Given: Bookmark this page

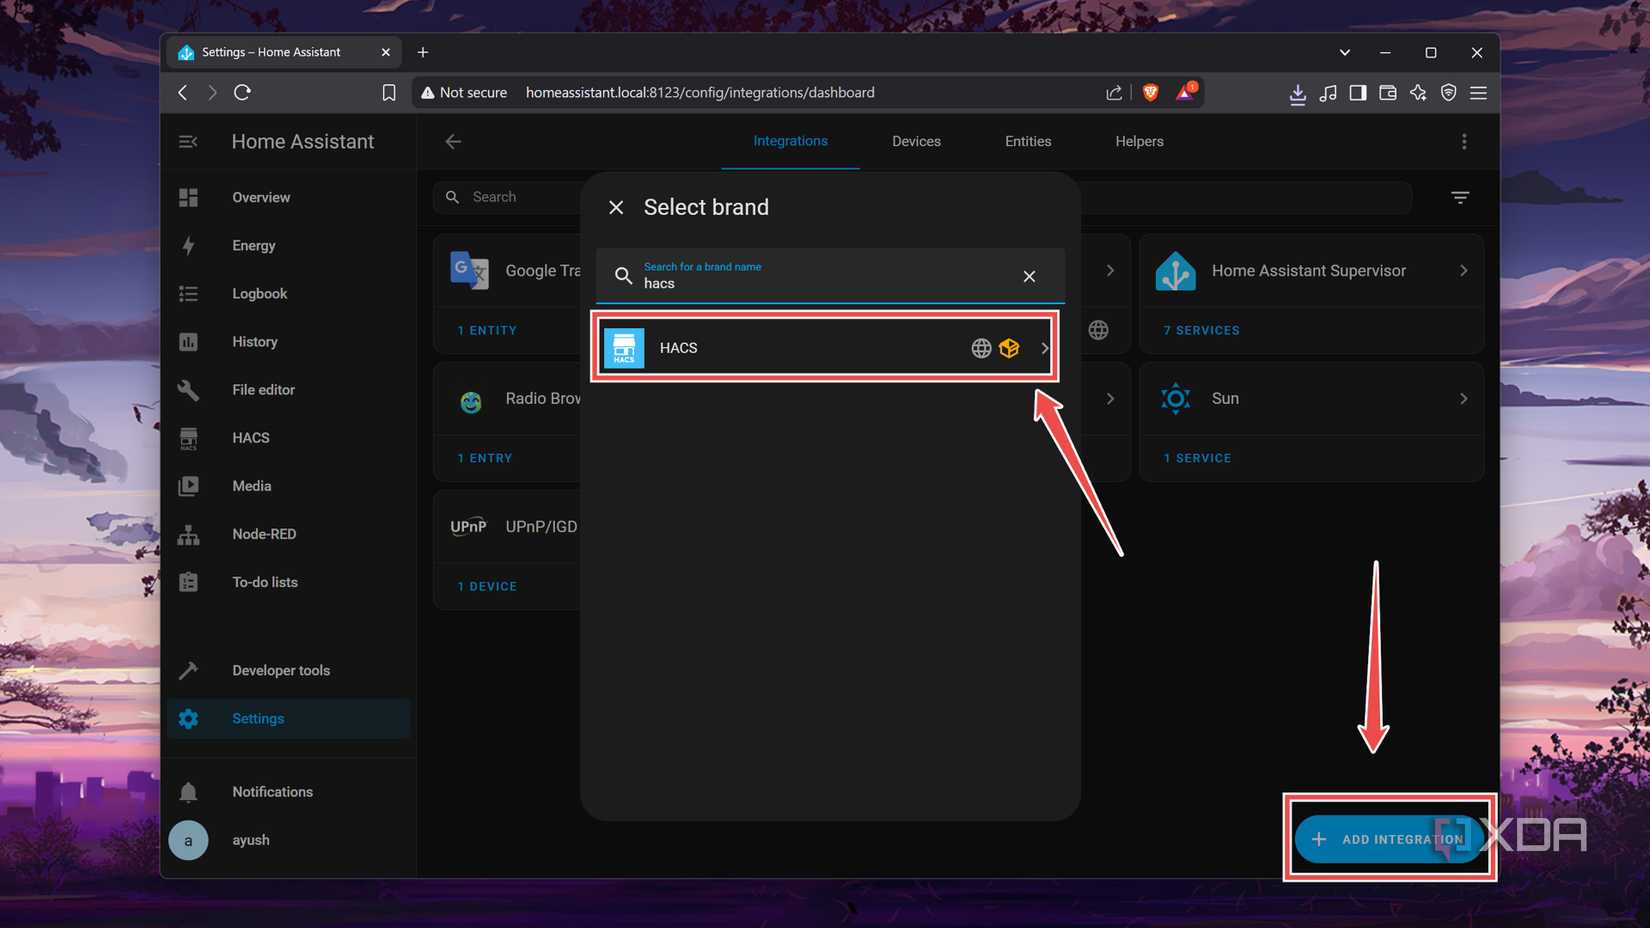Looking at the screenshot, I should pos(389,92).
